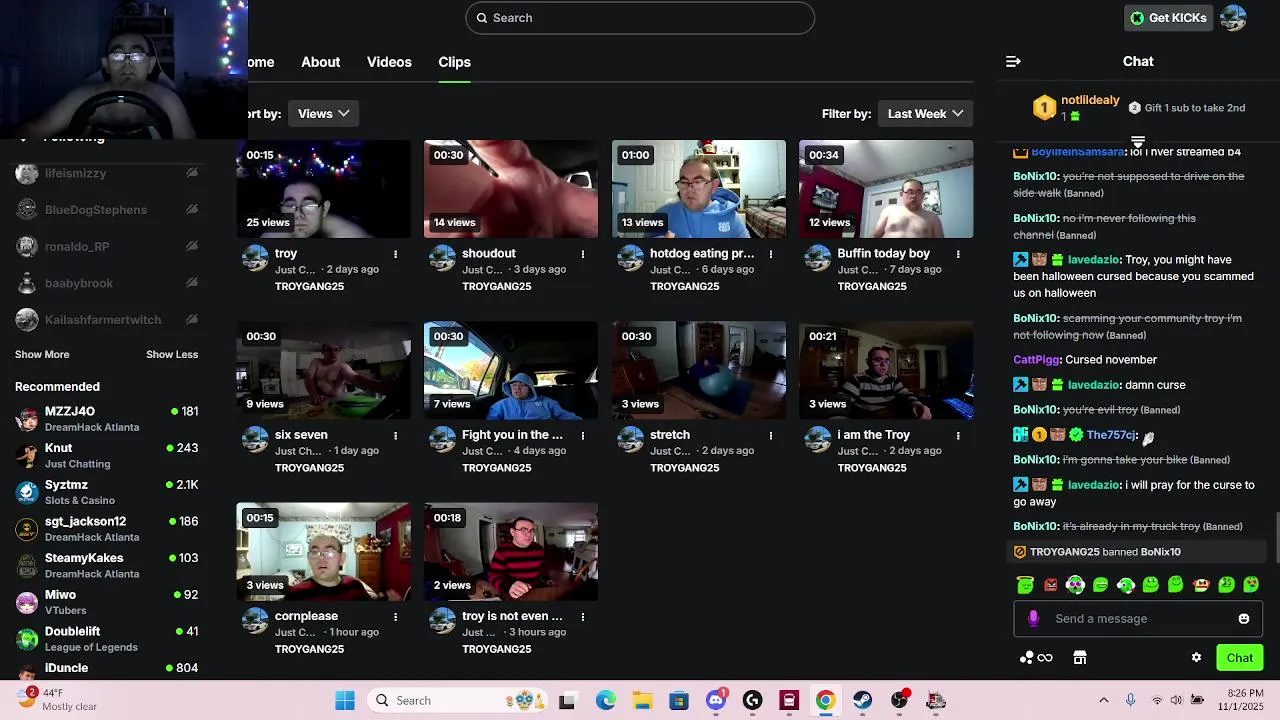Open options menu for i am the Troy clip
Screen dimensions: 1280x720
point(958,435)
